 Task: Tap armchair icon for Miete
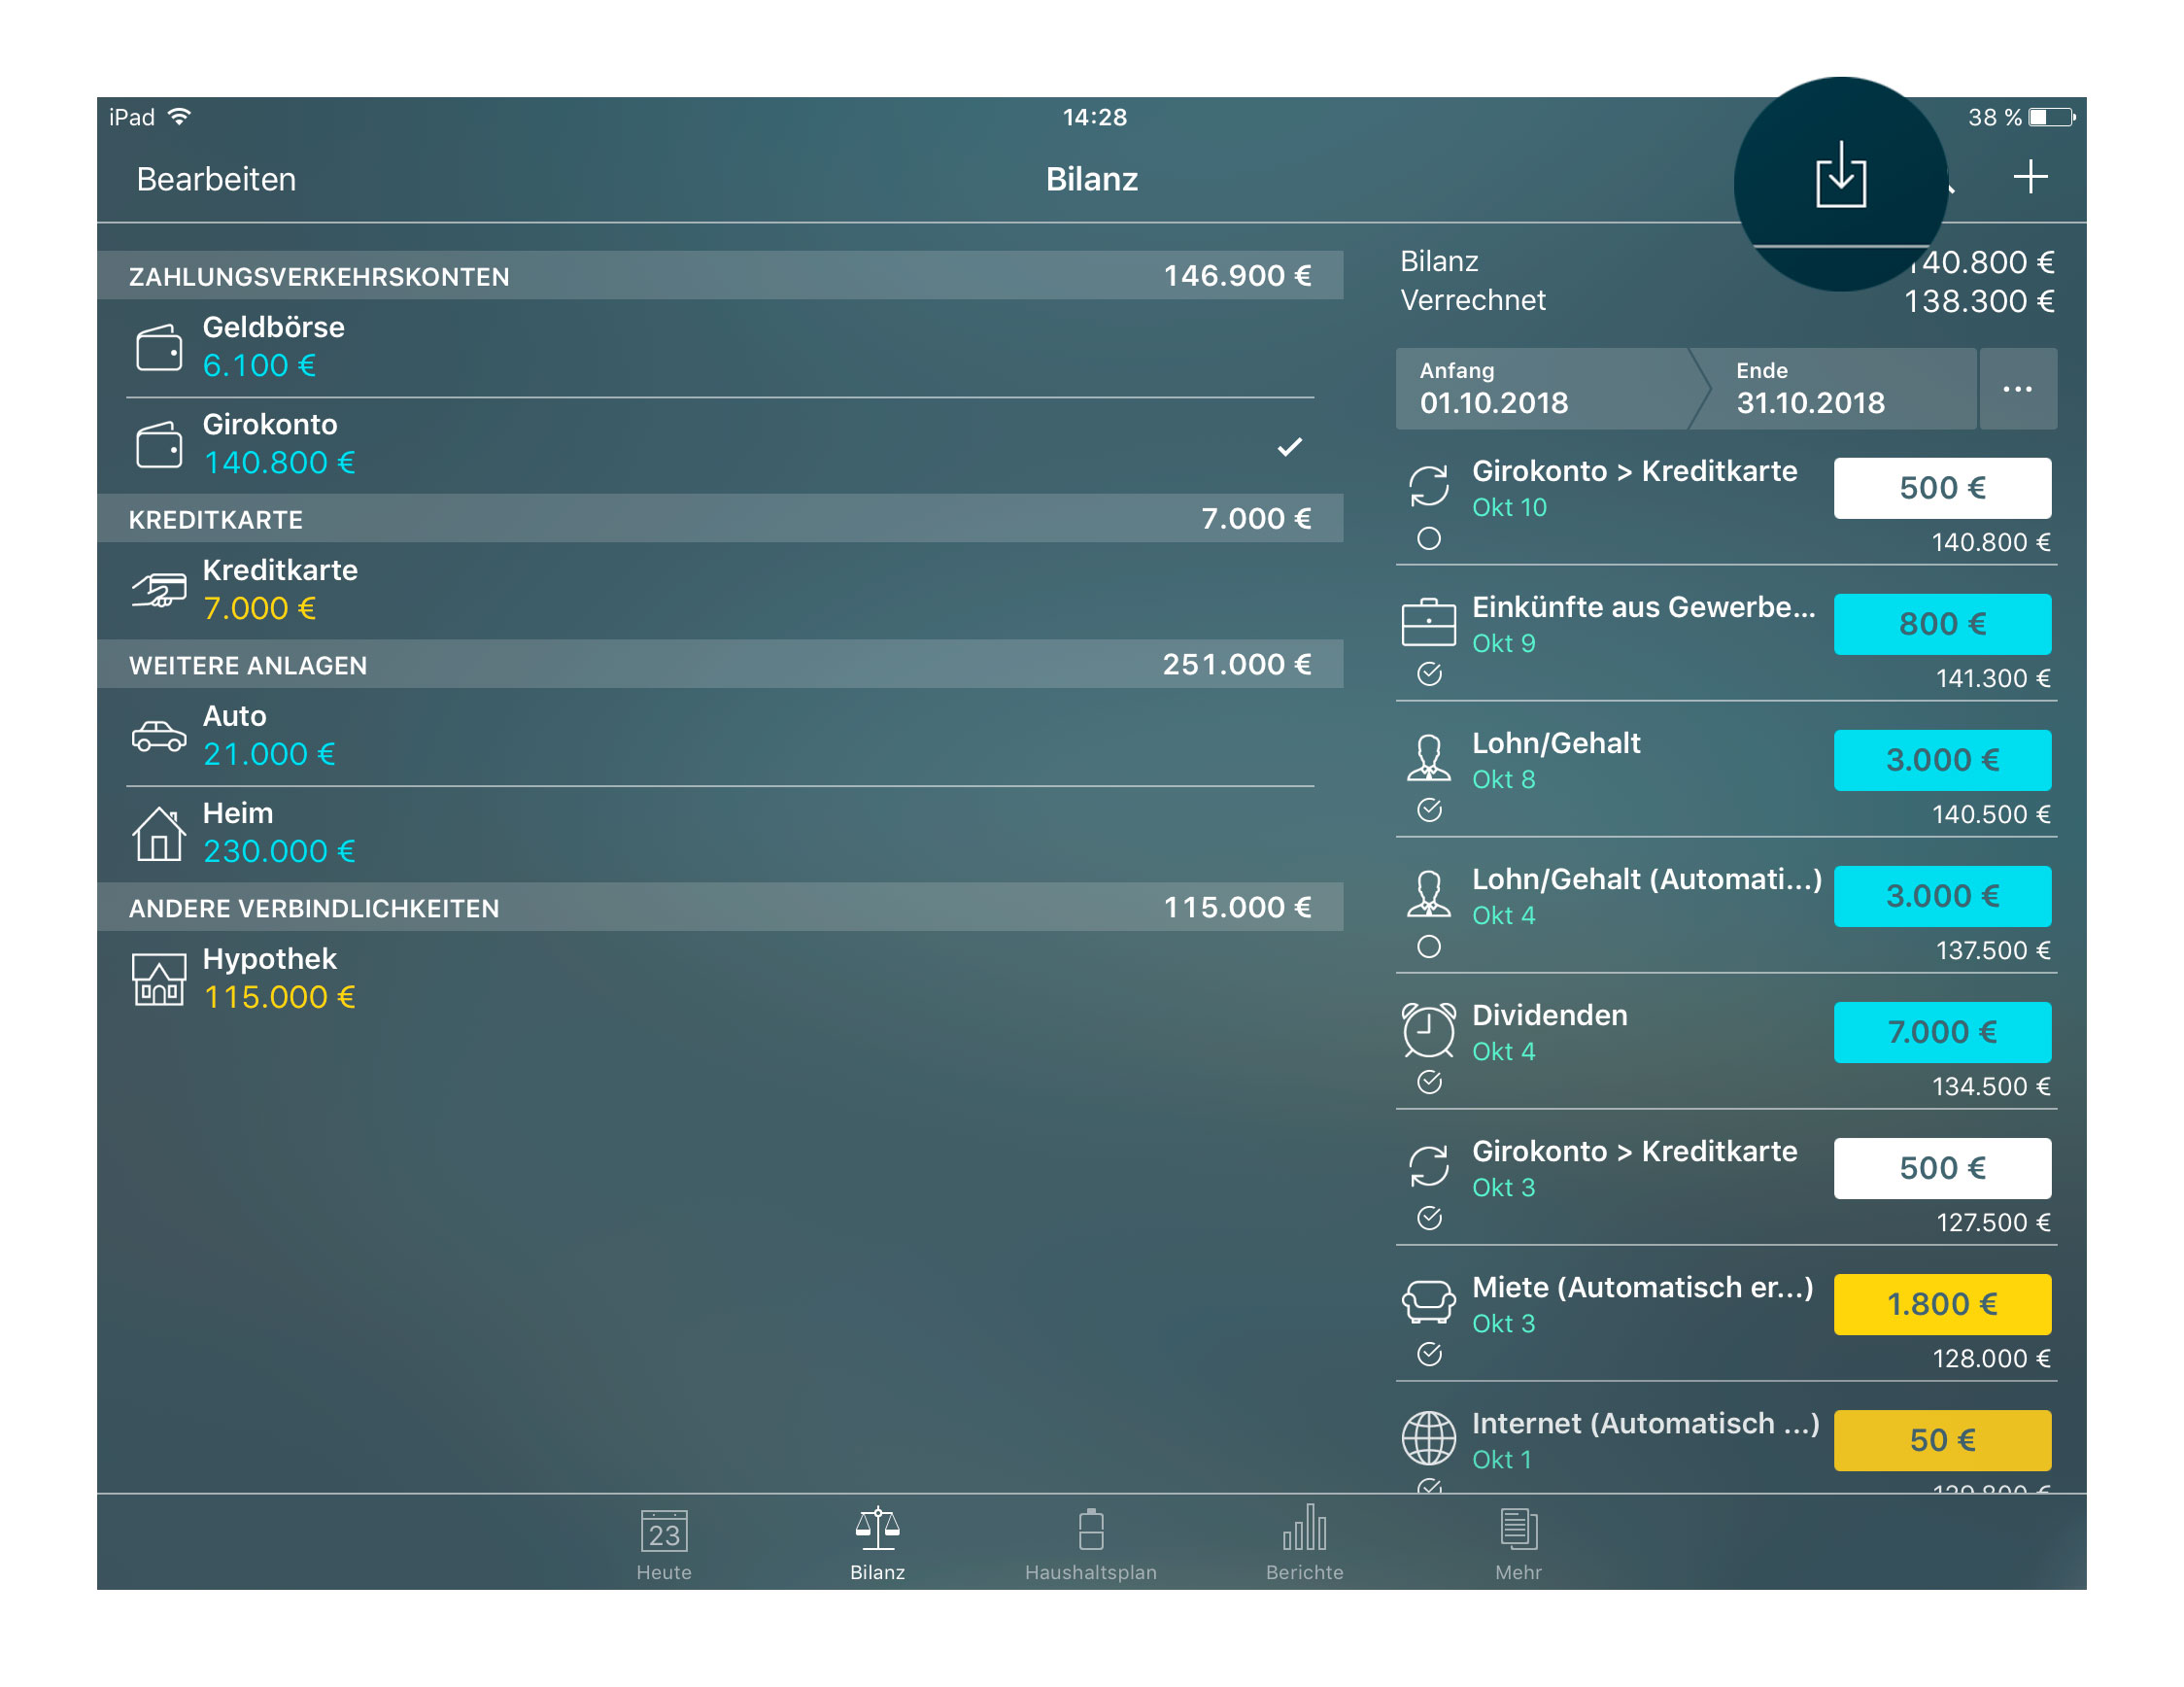pos(1429,1302)
